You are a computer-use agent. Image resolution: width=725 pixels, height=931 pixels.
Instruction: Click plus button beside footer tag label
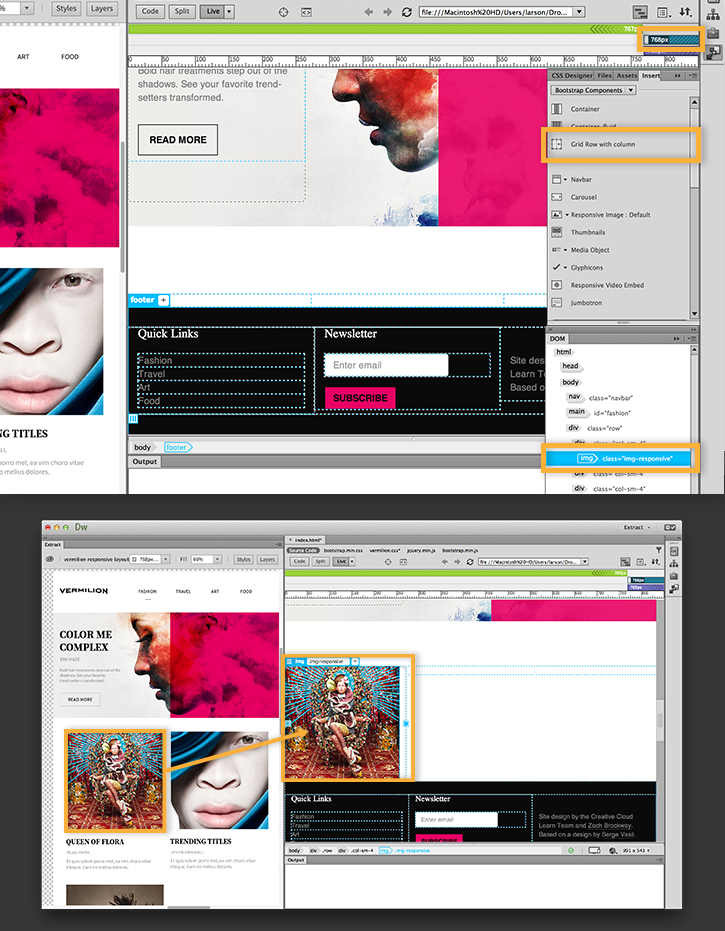point(163,300)
